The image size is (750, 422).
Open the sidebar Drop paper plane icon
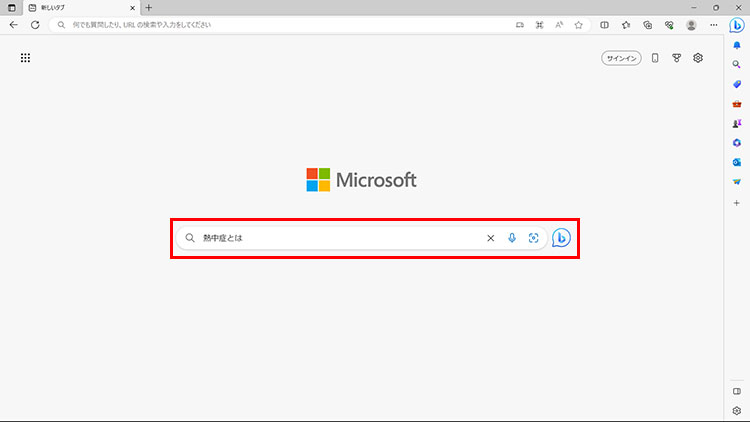(x=737, y=182)
